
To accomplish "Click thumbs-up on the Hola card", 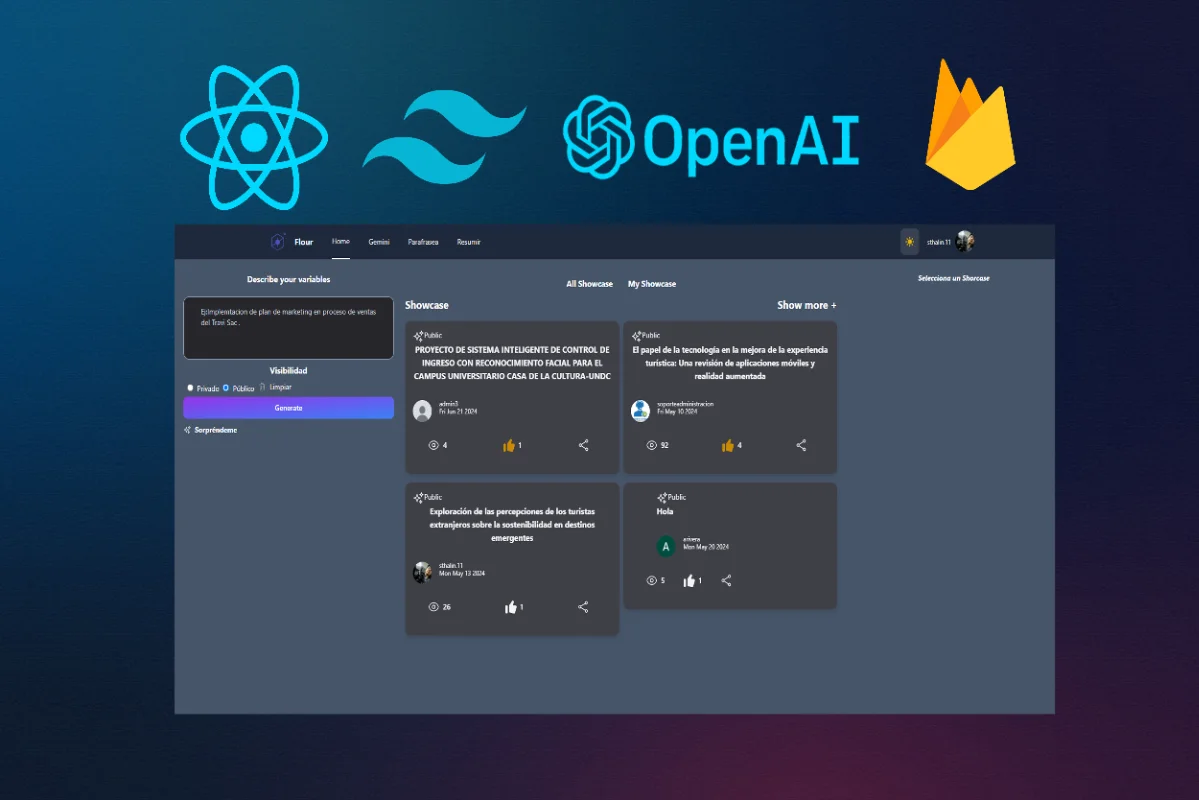I will (689, 580).
